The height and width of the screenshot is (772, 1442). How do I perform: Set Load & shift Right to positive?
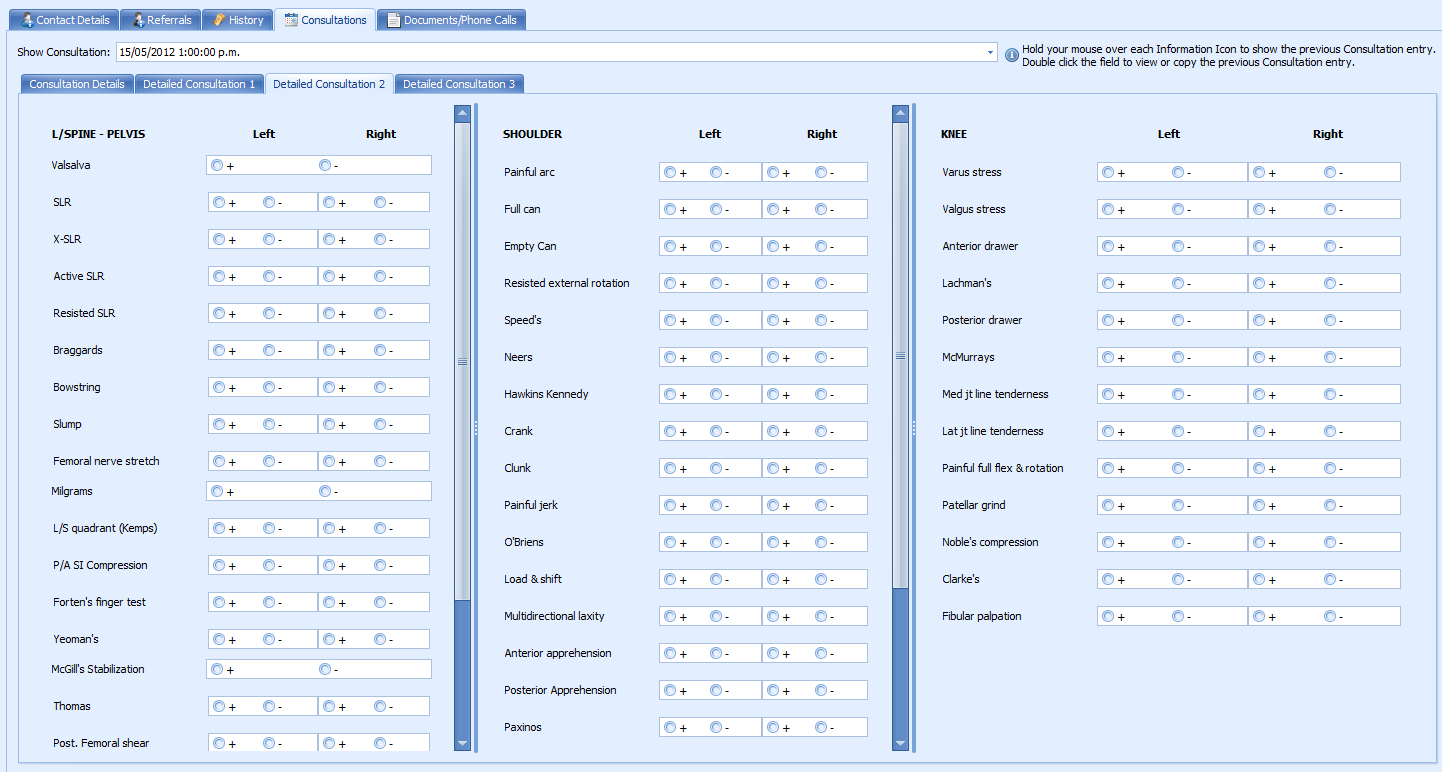point(773,579)
